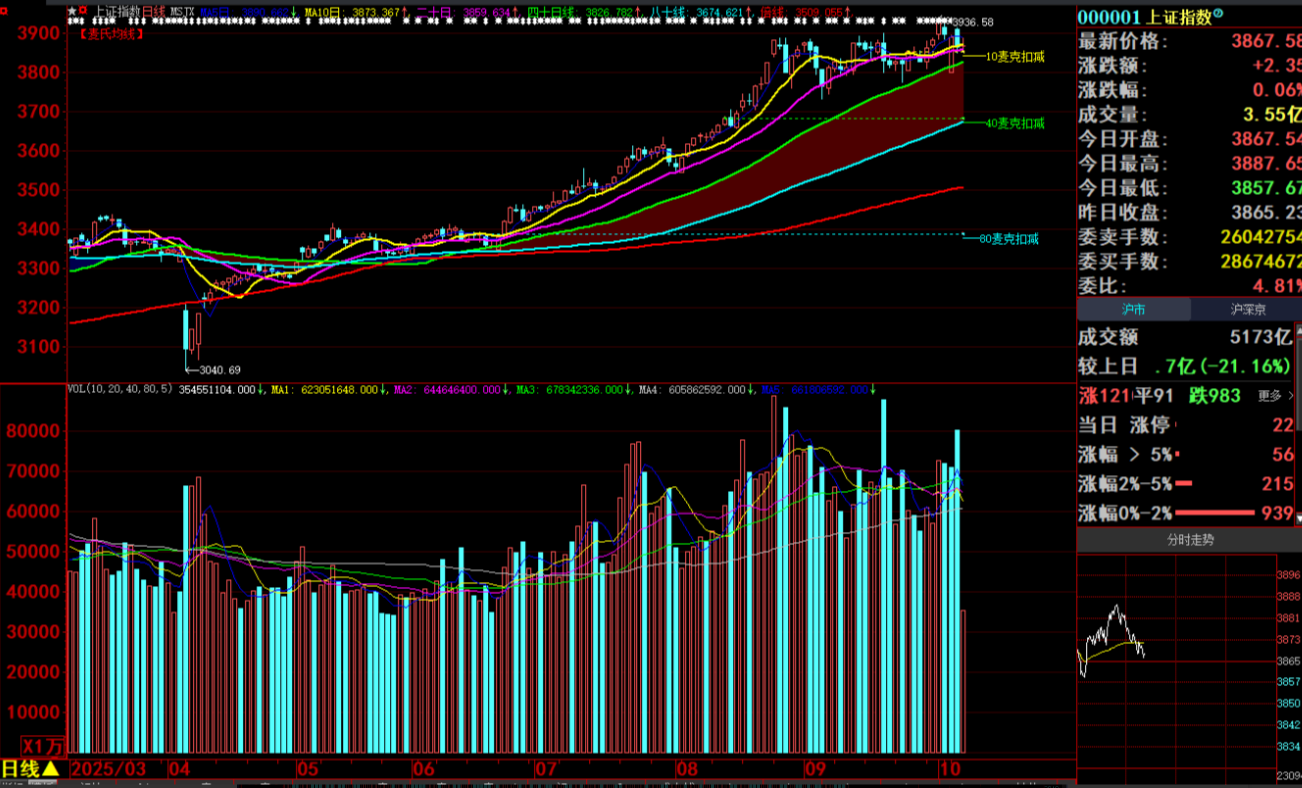This screenshot has height=788, width=1302.
Task: Click the 000001 stock code
Action: coord(1109,17)
